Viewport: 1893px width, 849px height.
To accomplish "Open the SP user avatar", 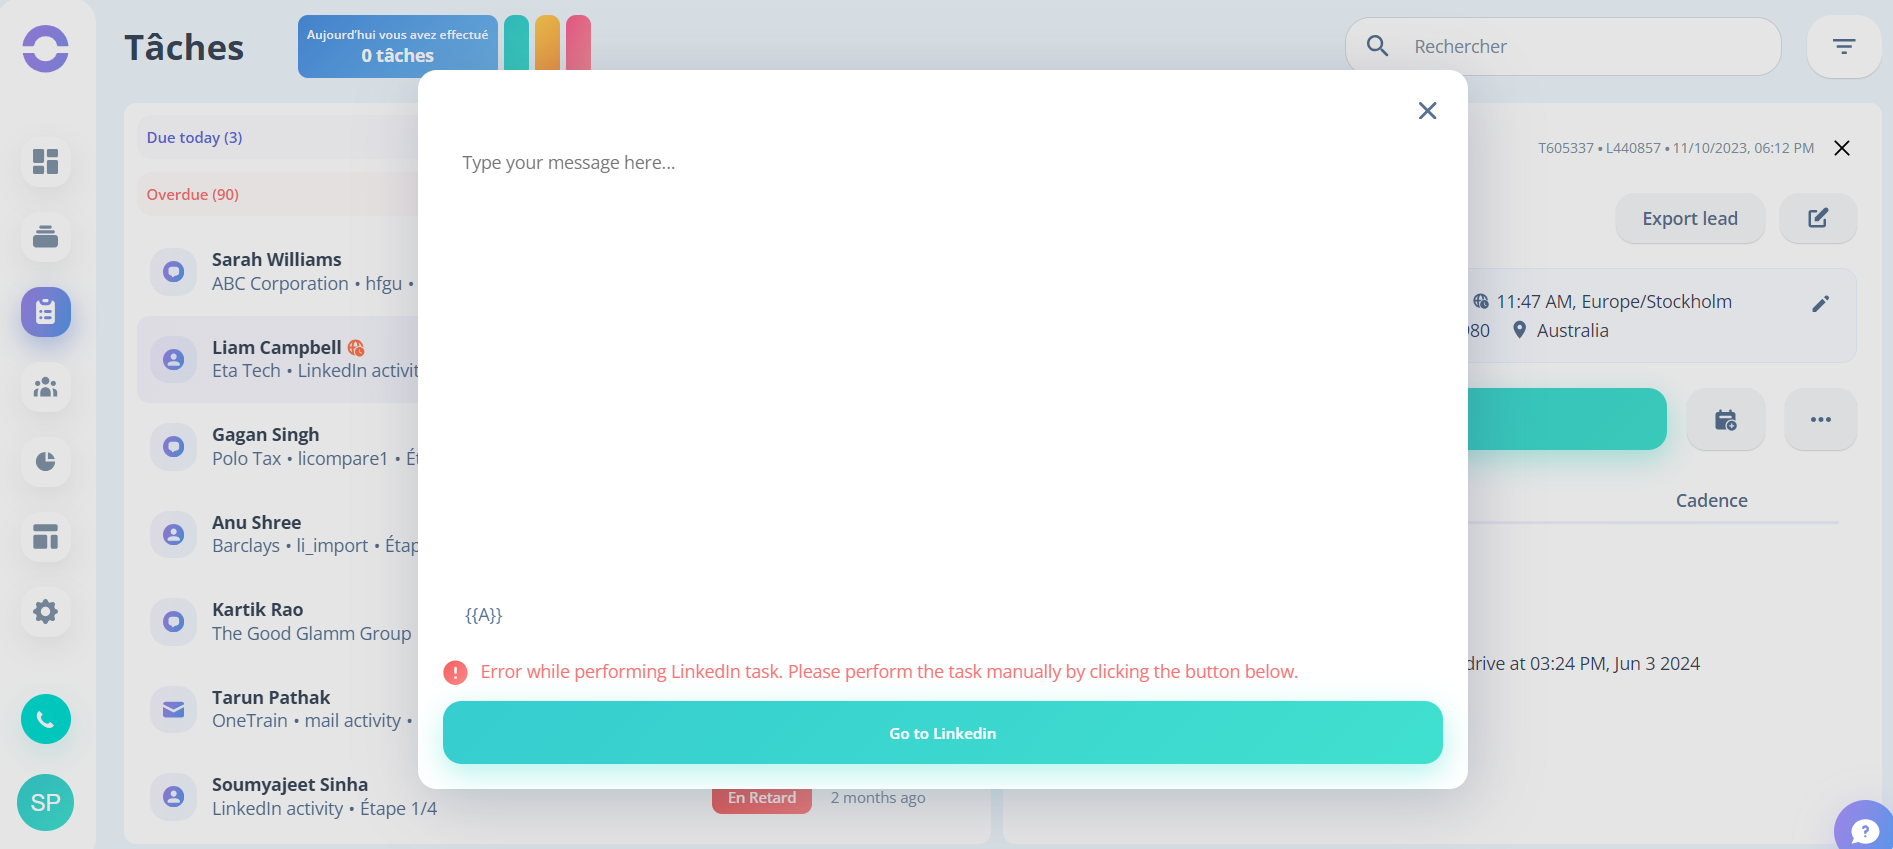I will (x=46, y=802).
